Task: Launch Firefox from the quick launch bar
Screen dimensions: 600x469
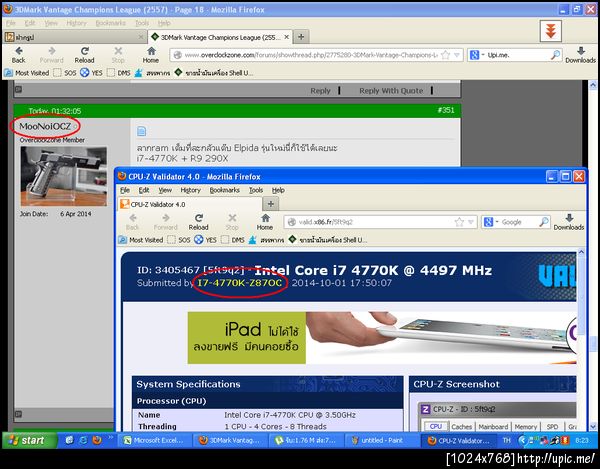Action: tap(97, 440)
